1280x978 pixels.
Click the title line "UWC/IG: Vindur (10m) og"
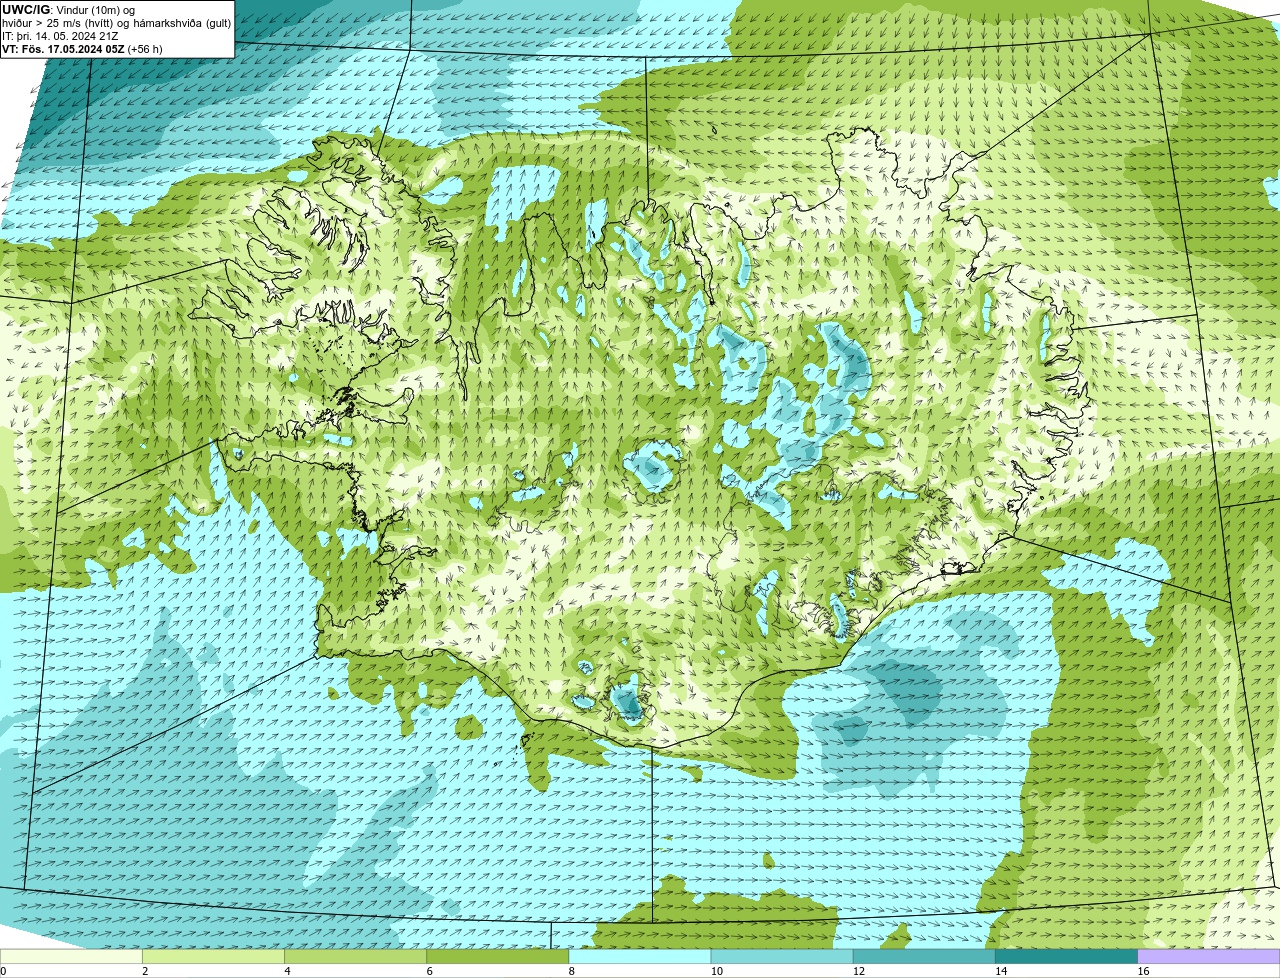(68, 9)
